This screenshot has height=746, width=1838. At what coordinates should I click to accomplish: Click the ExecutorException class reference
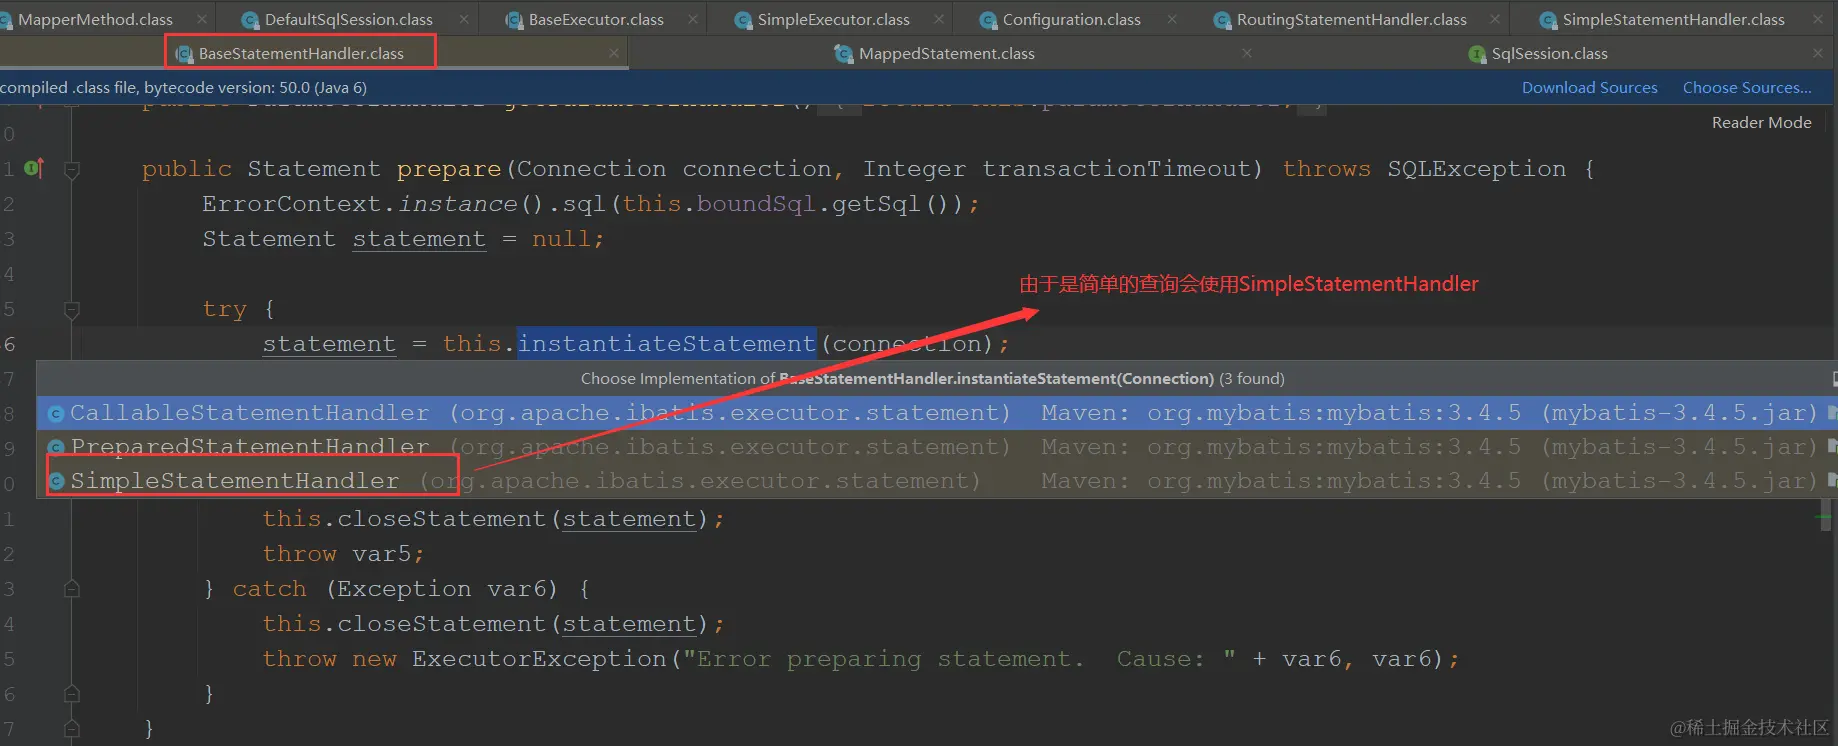coord(539,658)
